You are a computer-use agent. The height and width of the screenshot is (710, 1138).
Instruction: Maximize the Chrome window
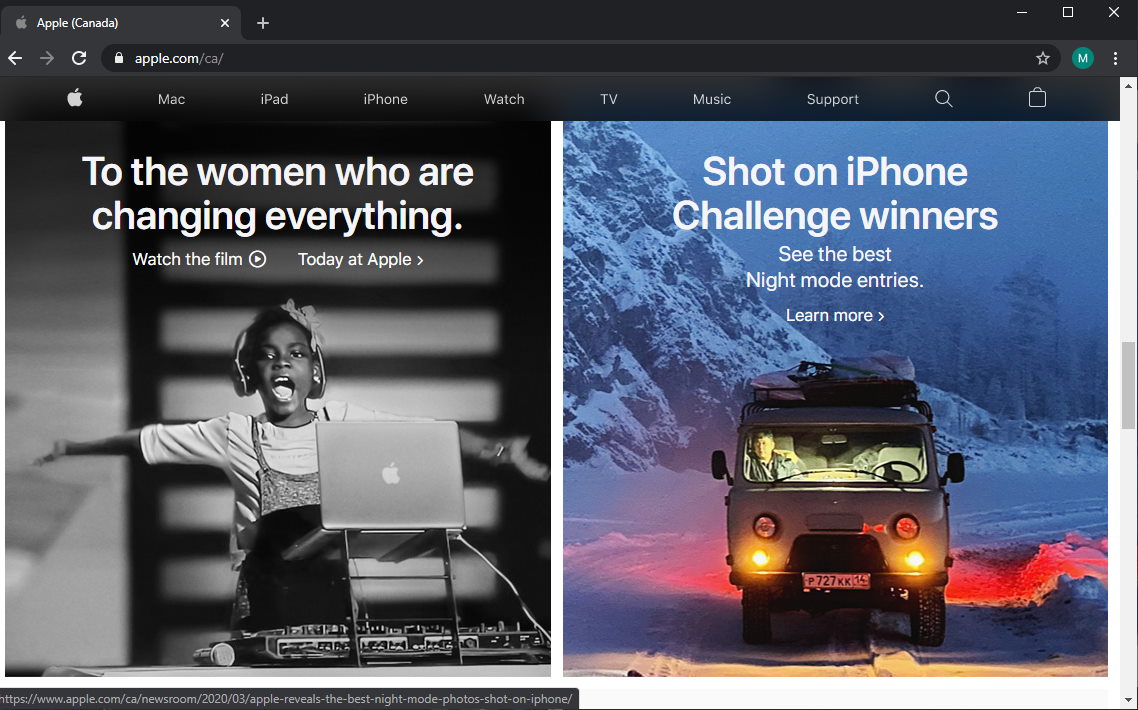1068,12
